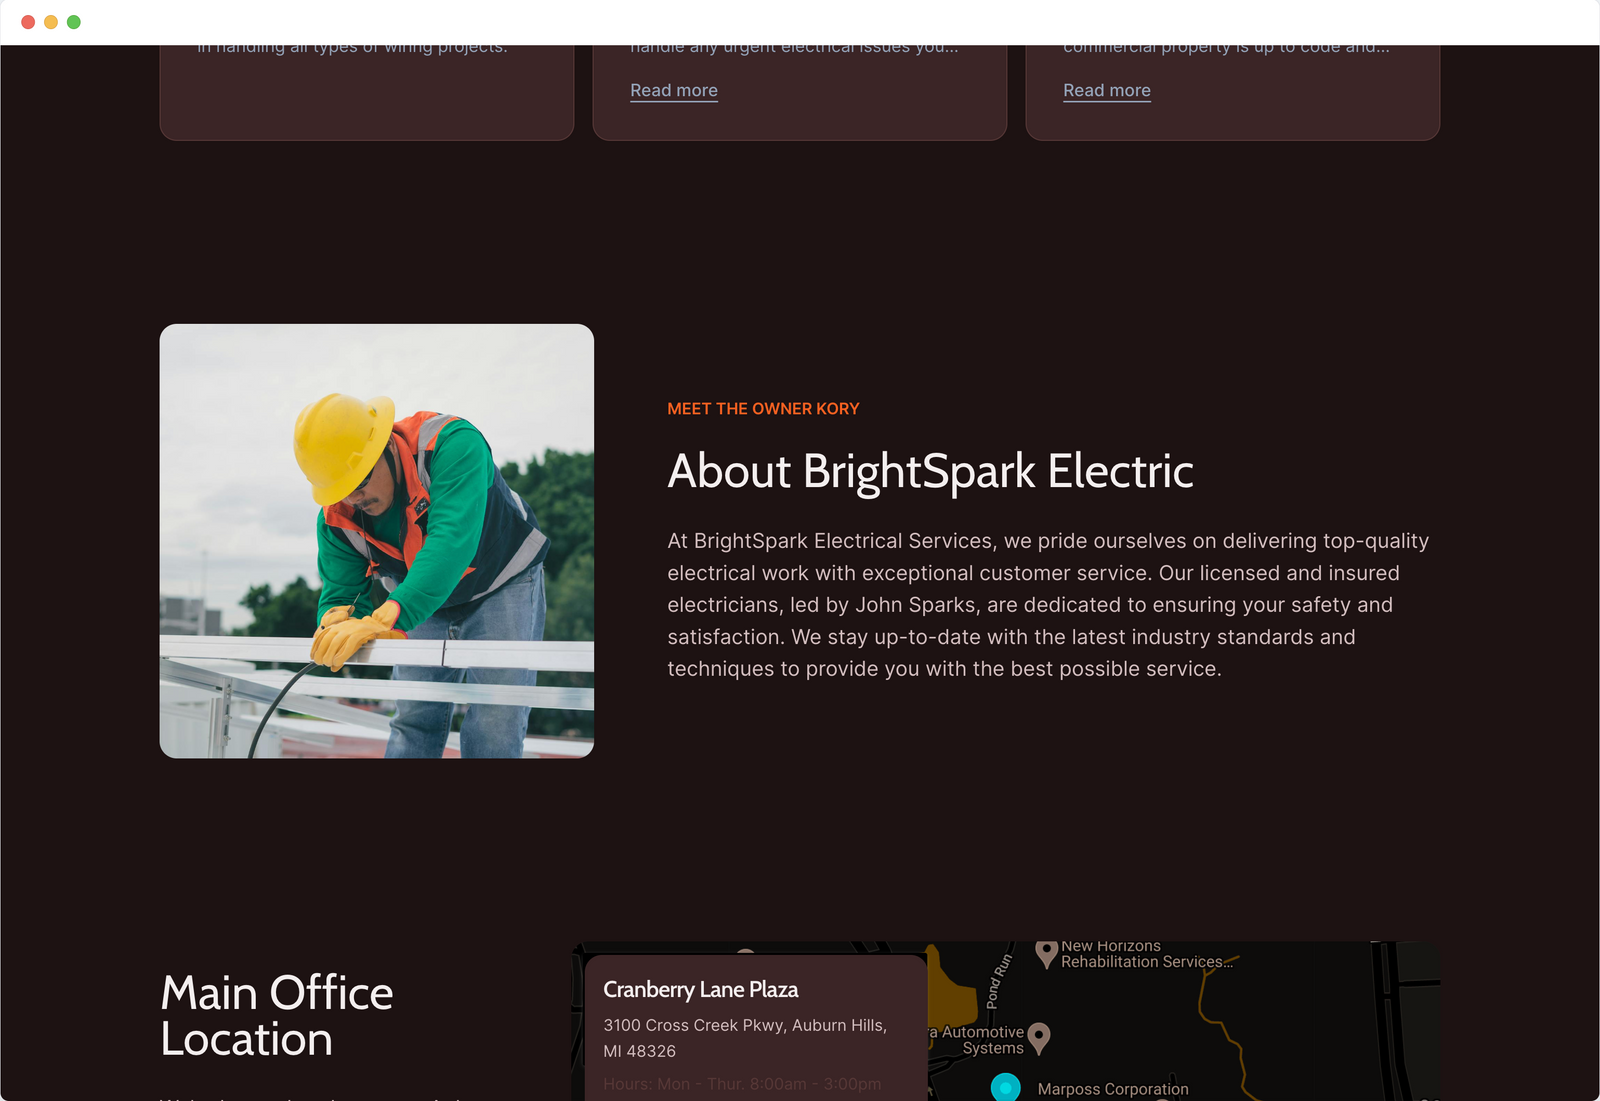Click the Mon - Thur. office hours line
The height and width of the screenshot is (1101, 1600).
(742, 1084)
